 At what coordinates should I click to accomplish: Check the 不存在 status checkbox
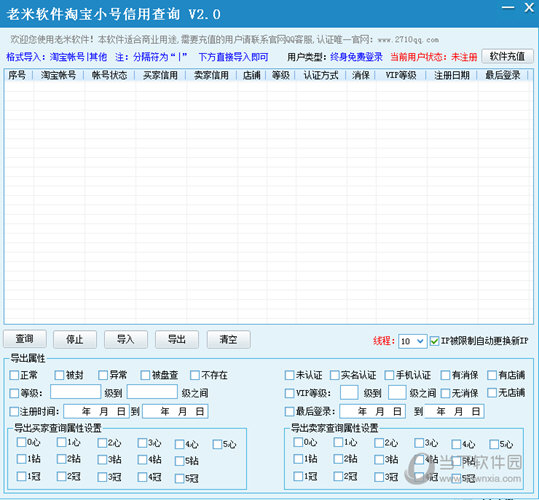click(195, 375)
